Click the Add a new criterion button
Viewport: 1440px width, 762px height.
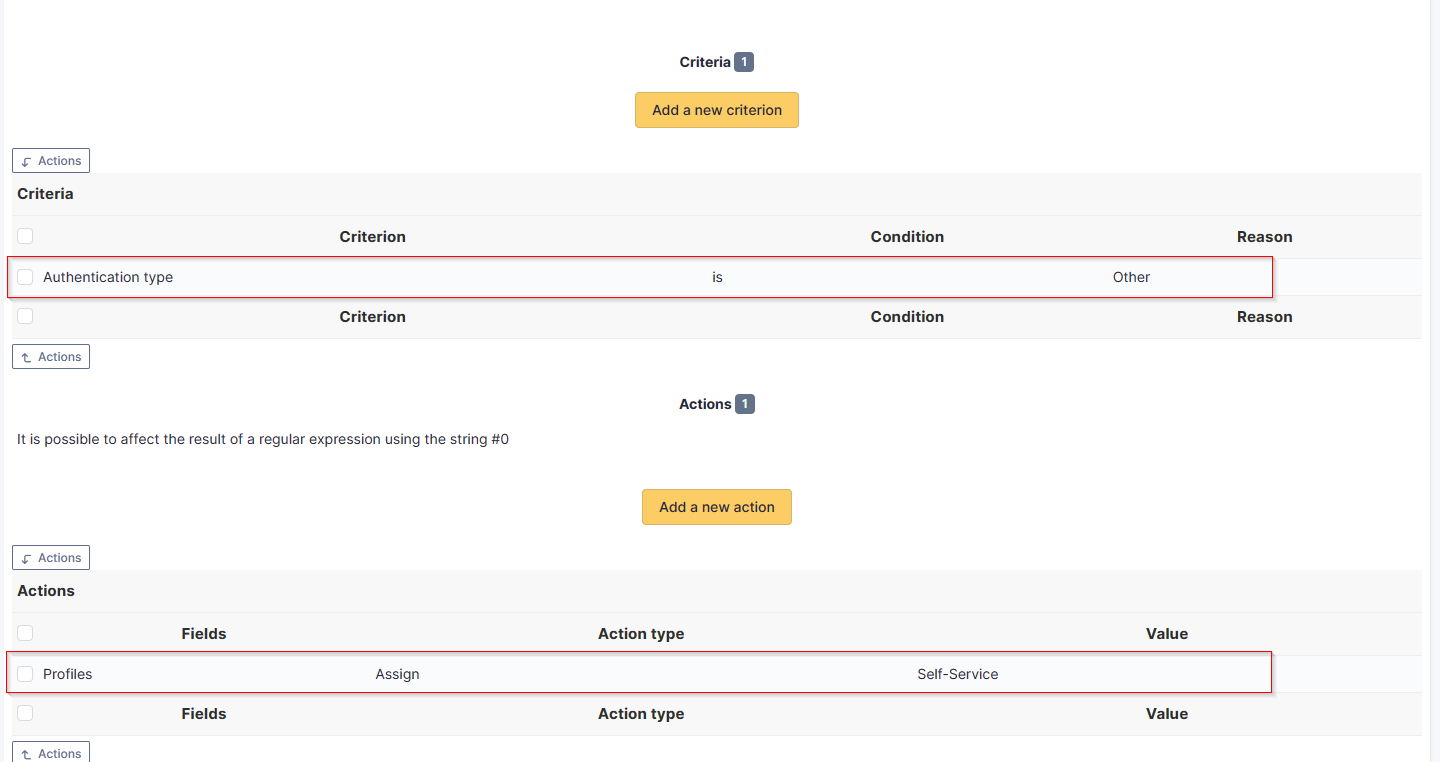(716, 110)
